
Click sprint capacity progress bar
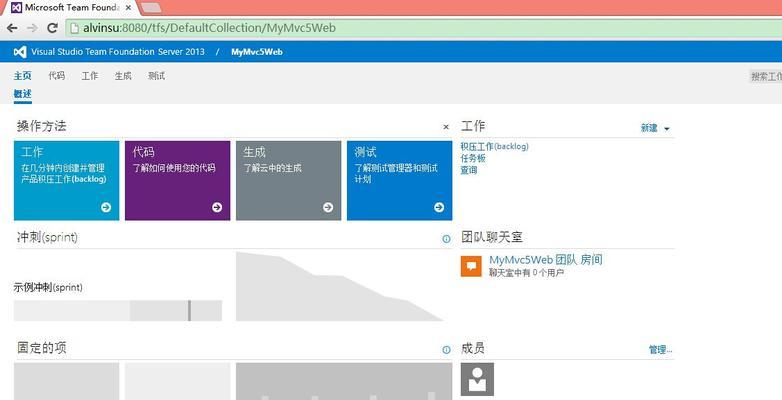pyautogui.click(x=118, y=311)
